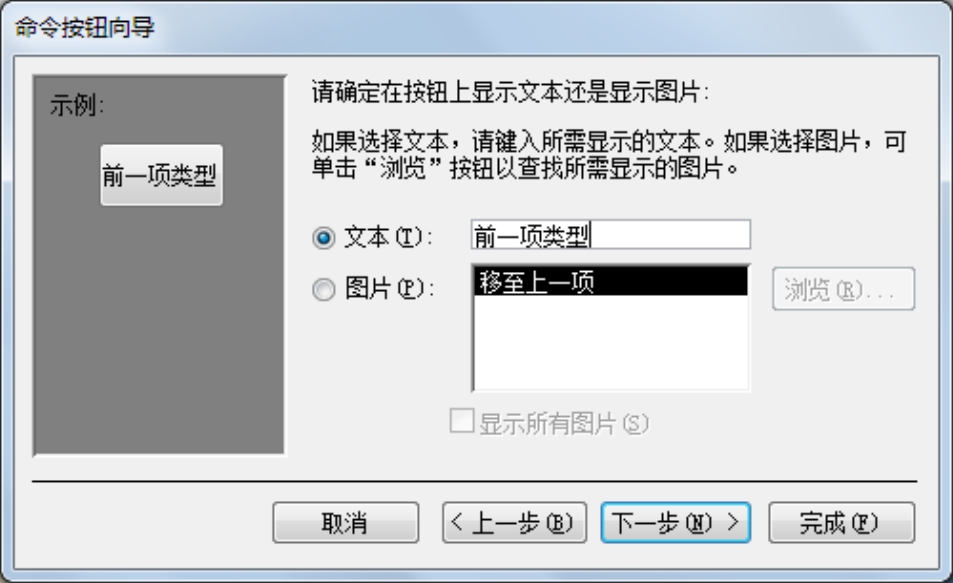Viewport: 953px width, 583px height.
Task: Click the 显示所有图片(S) checkbox label
Action: click(564, 424)
